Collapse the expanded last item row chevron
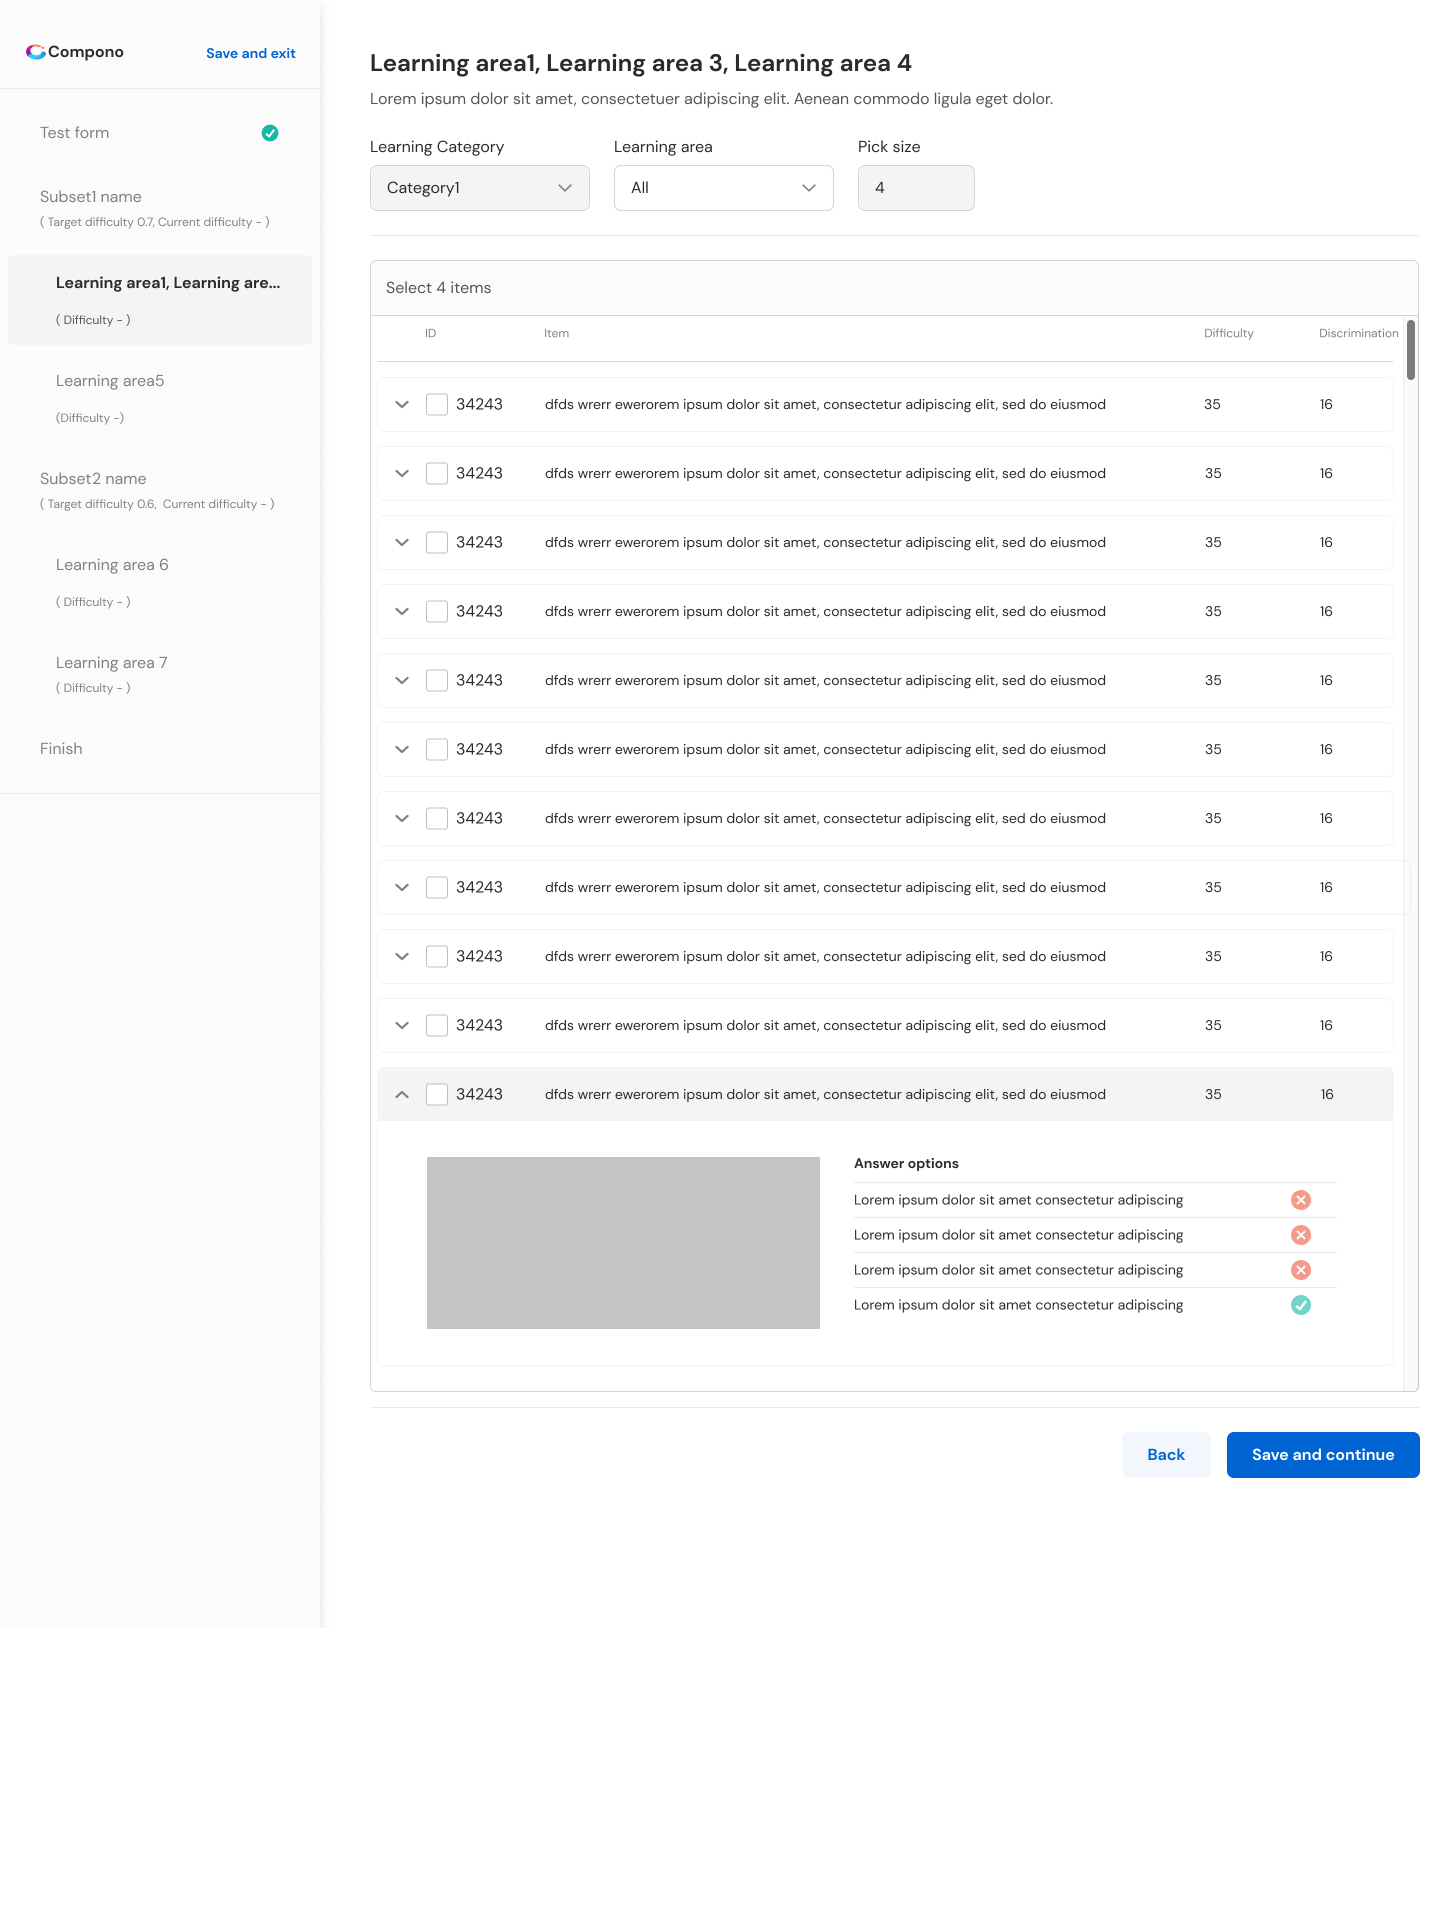 coord(402,1095)
